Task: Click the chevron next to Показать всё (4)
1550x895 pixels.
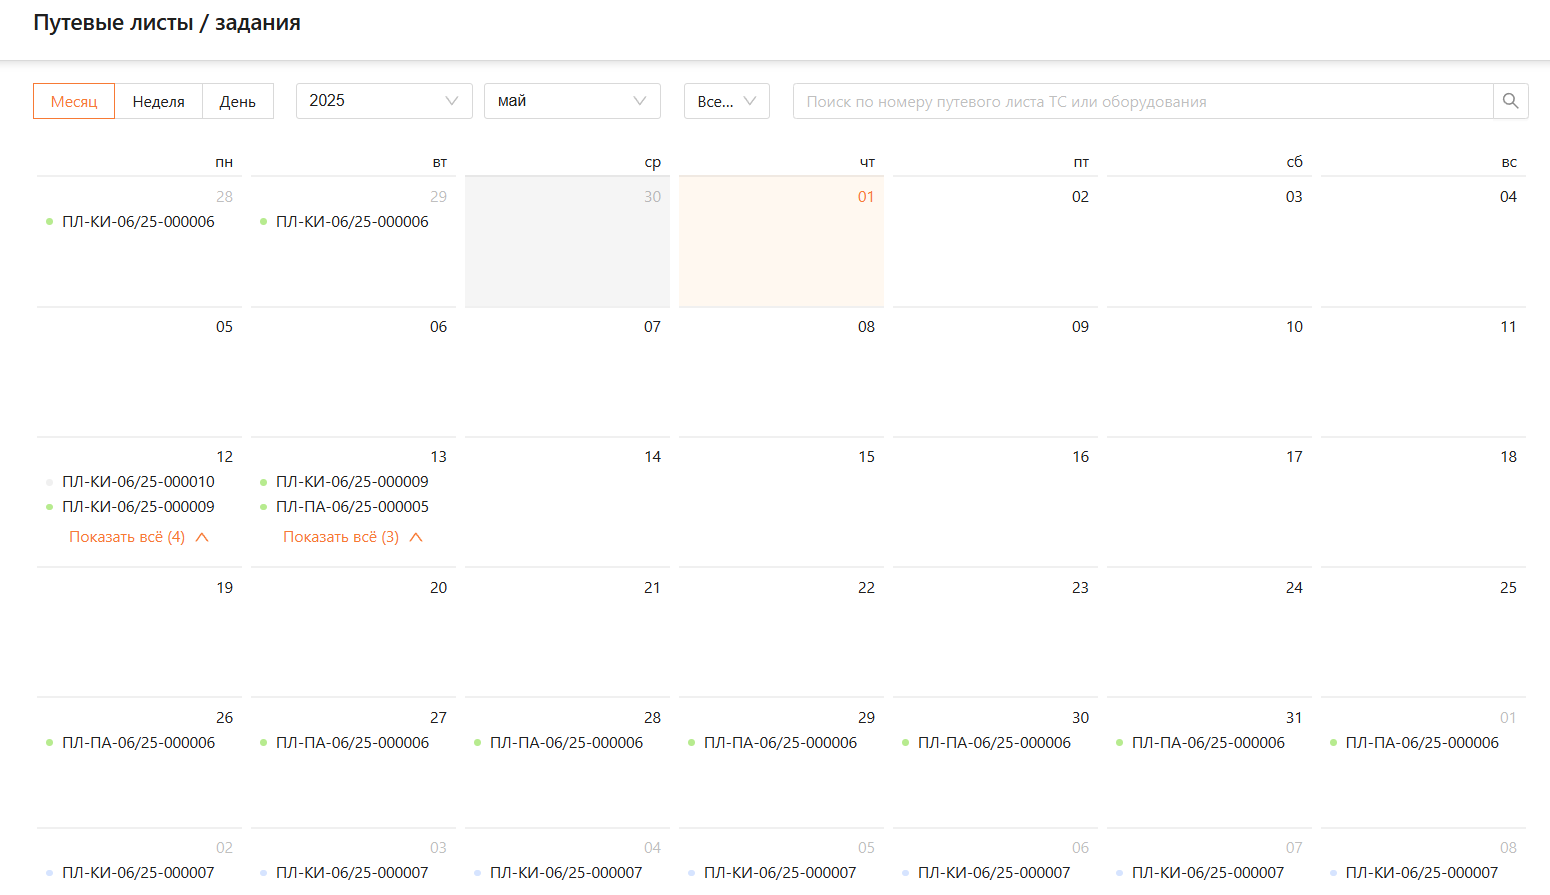Action: 202,537
